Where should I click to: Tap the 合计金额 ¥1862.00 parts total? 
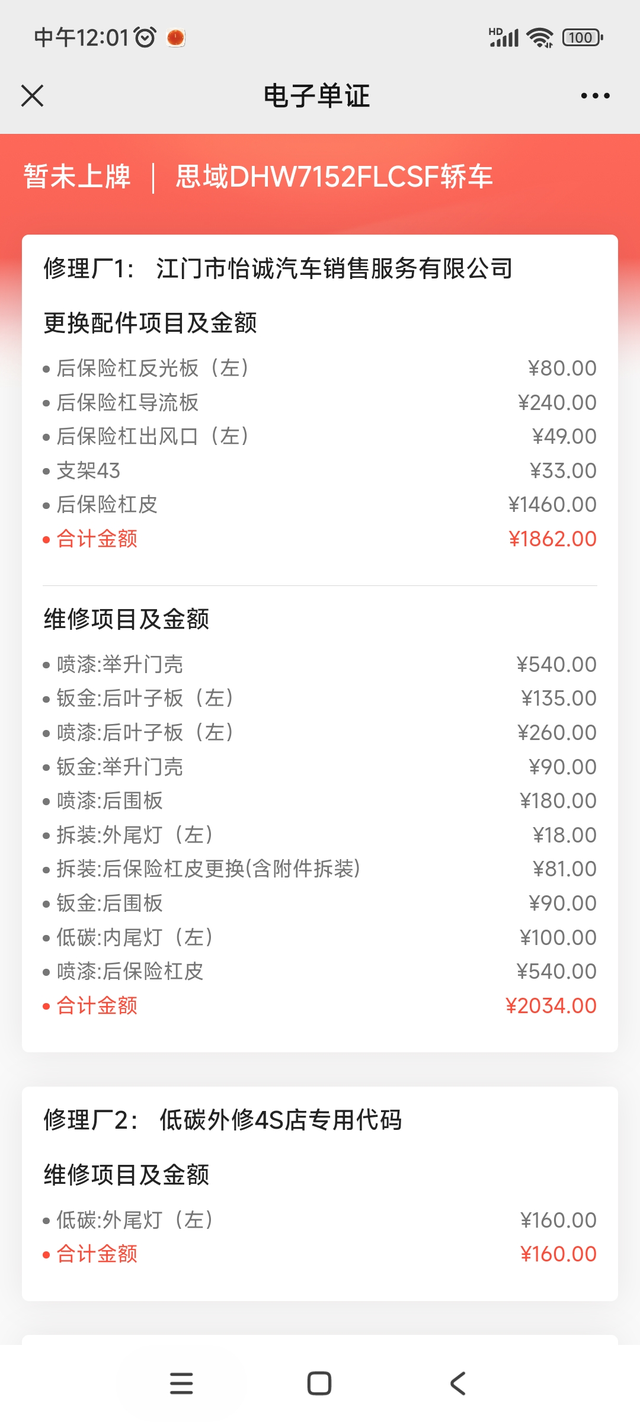pos(320,539)
